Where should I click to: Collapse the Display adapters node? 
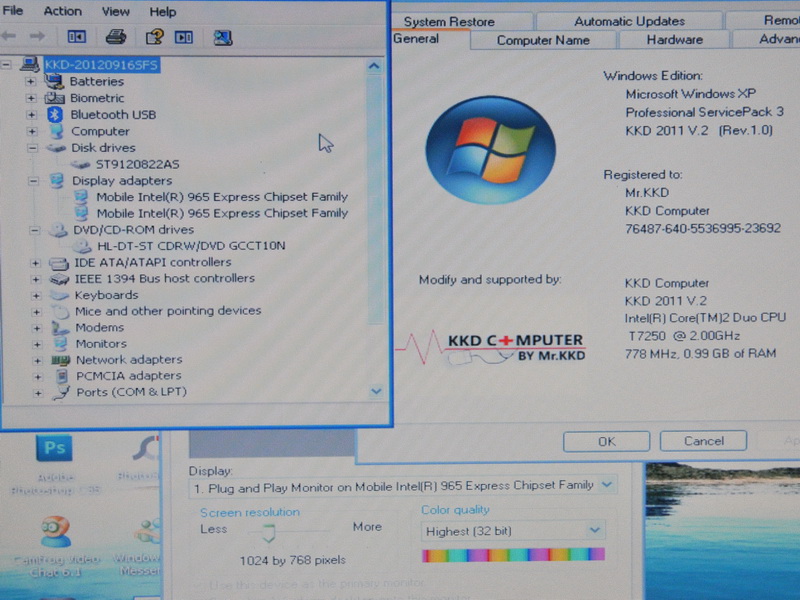pos(32,181)
